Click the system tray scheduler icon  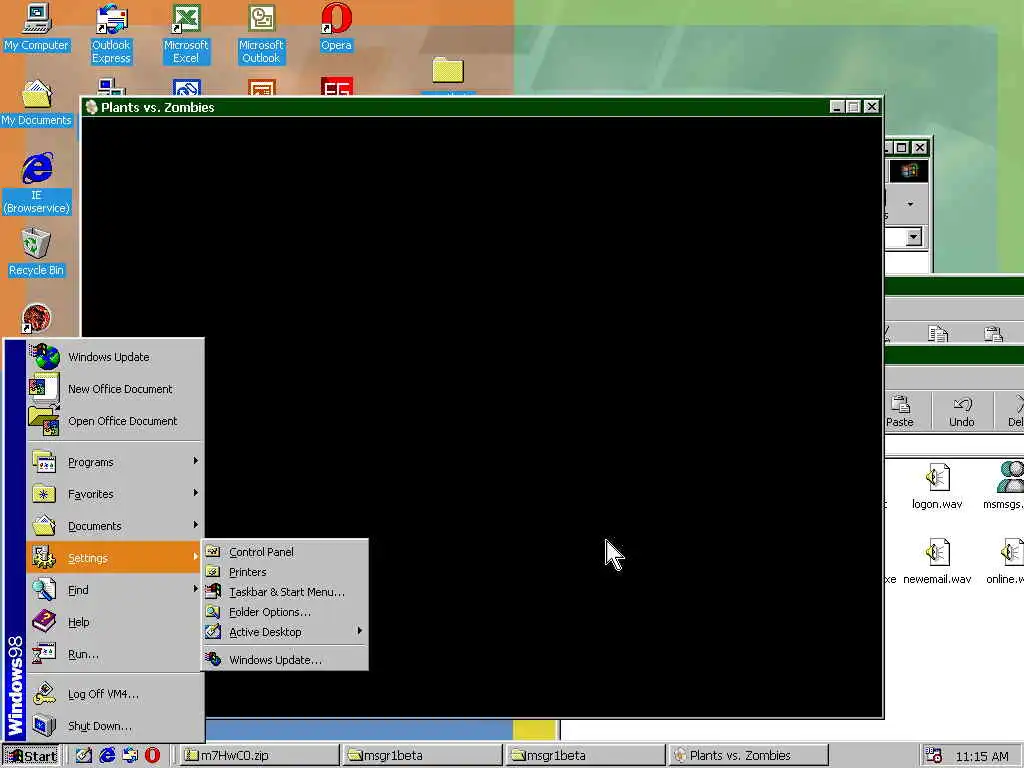(x=933, y=756)
